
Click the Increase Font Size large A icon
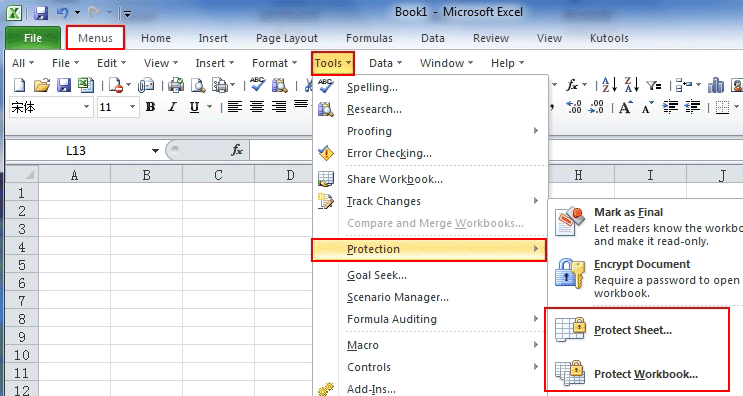coord(625,108)
